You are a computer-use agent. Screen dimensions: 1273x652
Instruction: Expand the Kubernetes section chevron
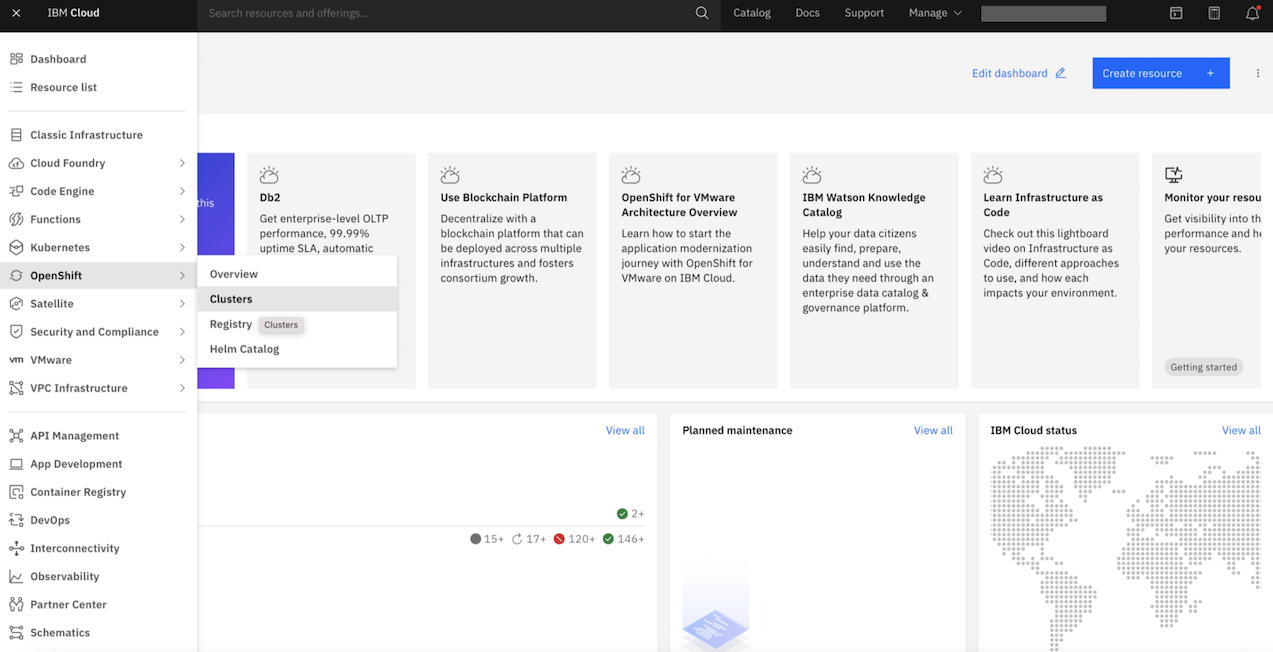pyautogui.click(x=184, y=247)
